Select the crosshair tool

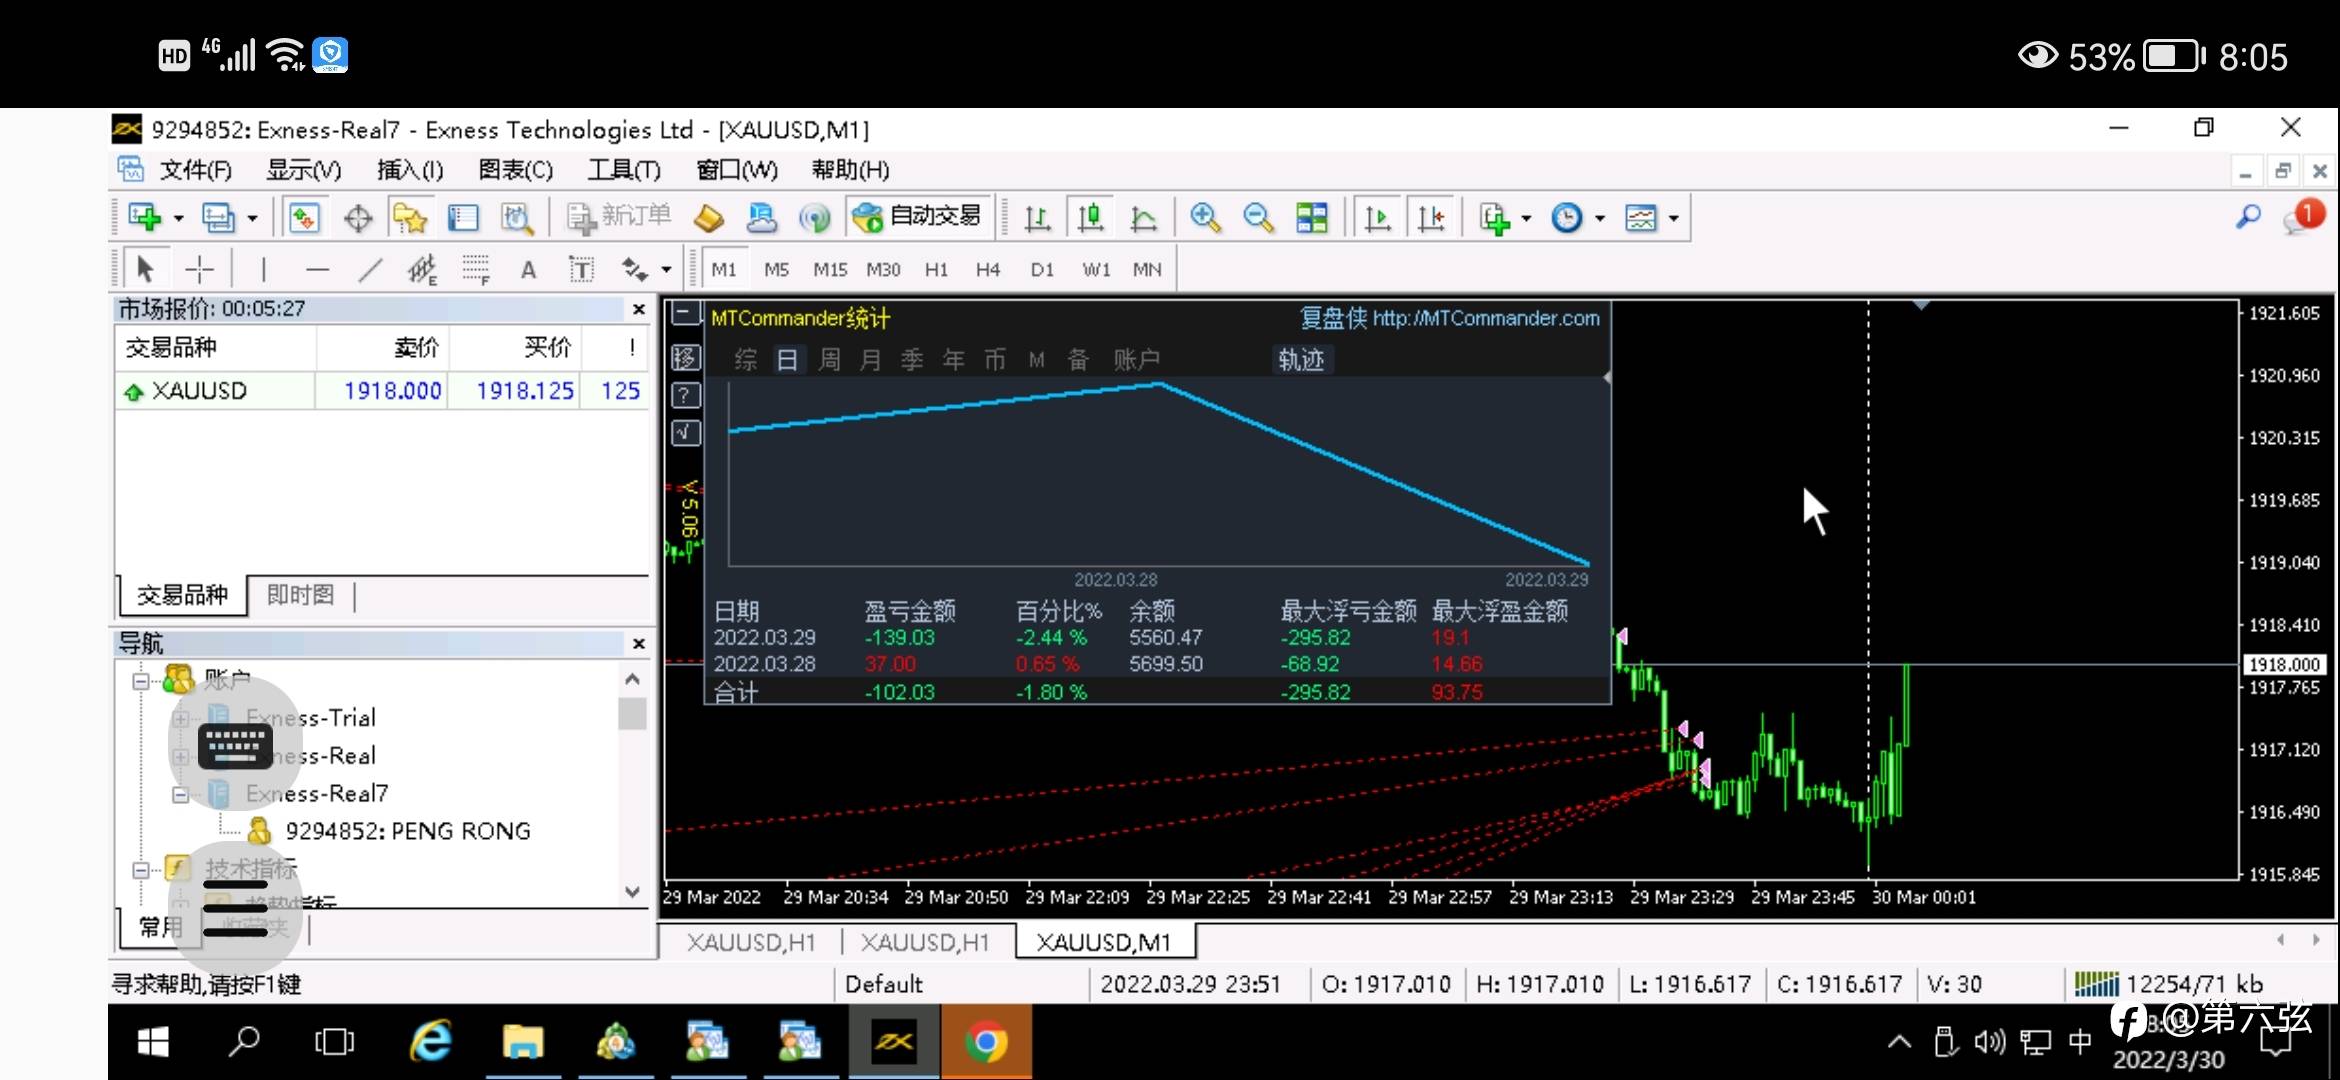click(200, 269)
